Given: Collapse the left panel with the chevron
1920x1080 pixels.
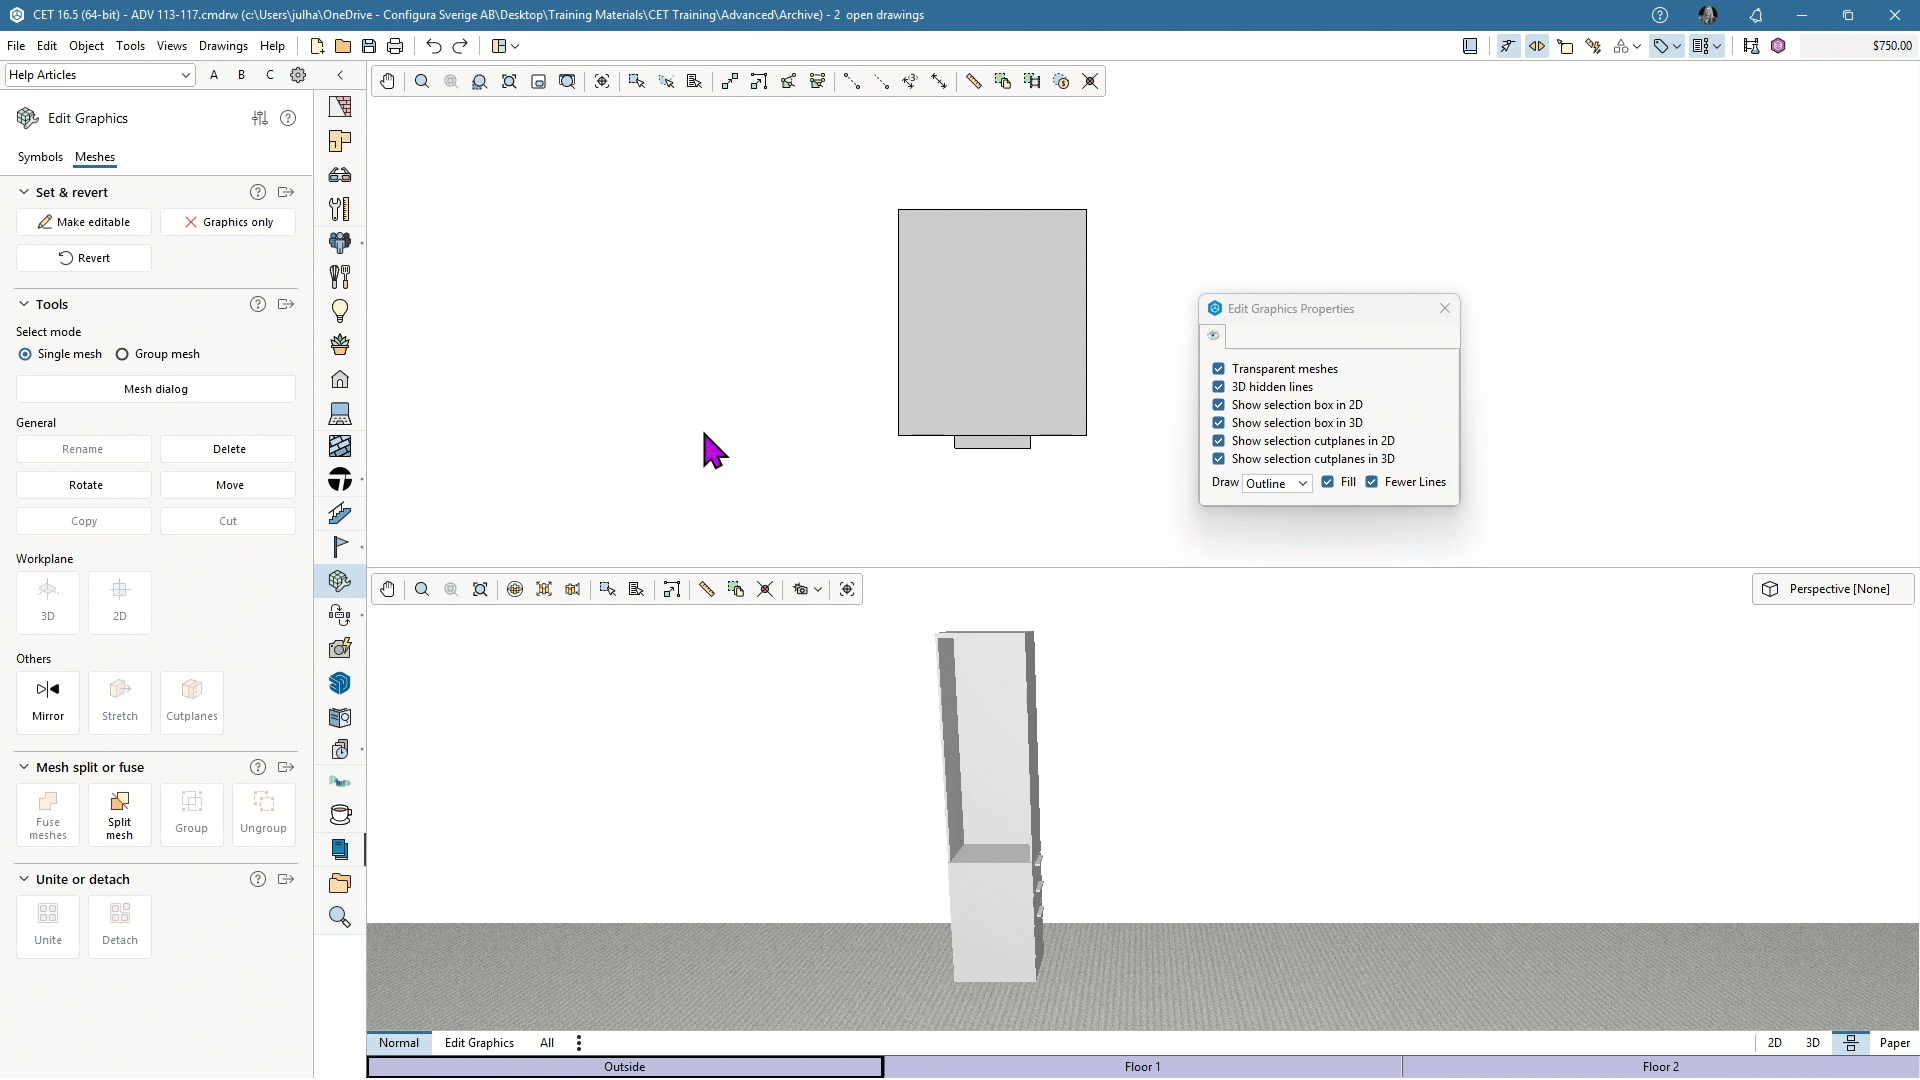Looking at the screenshot, I should 340,75.
